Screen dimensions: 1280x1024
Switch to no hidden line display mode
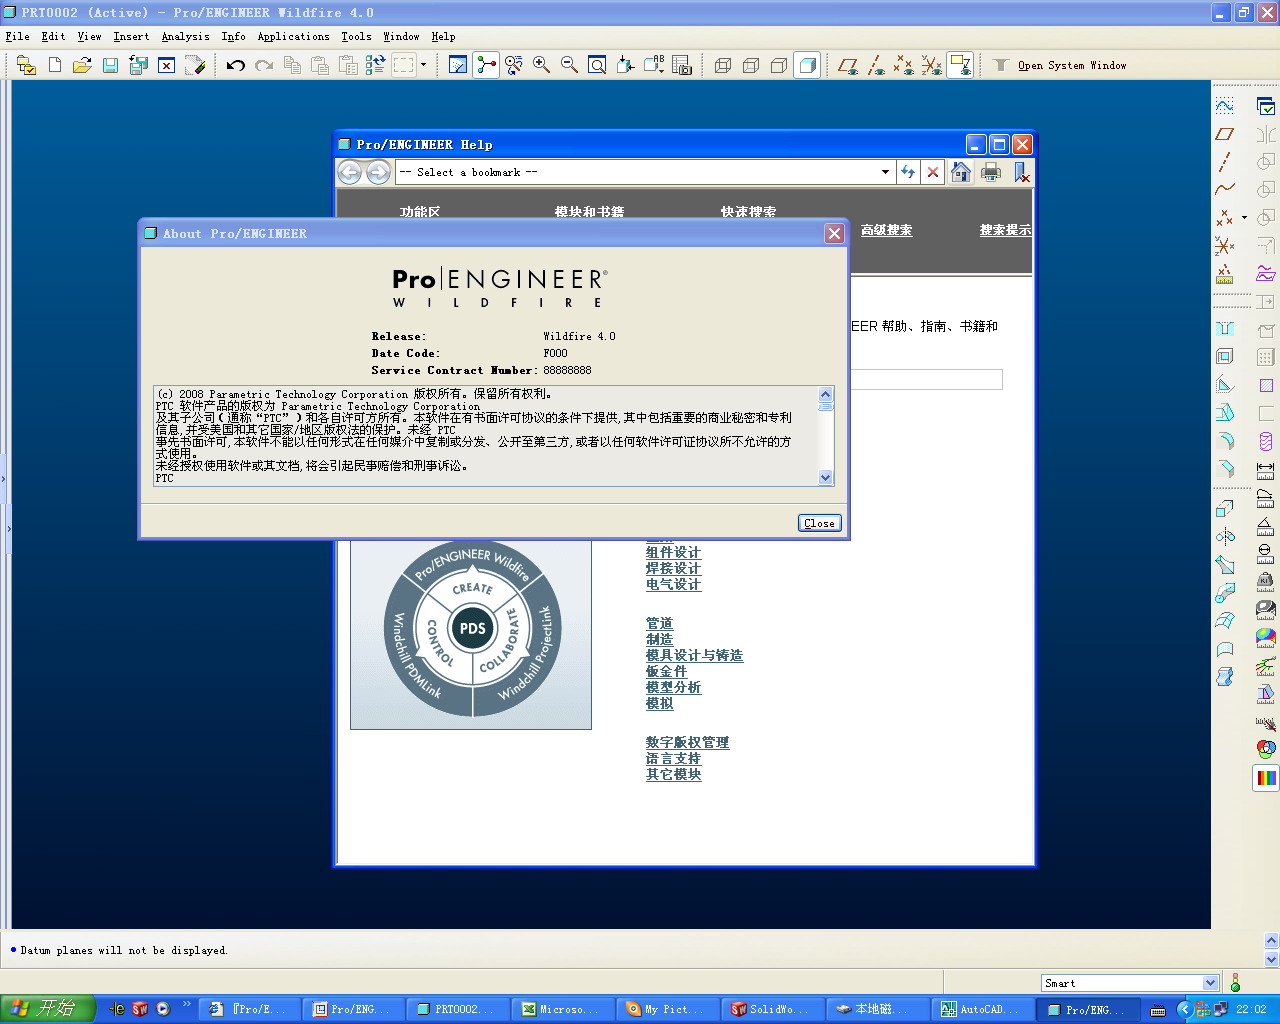click(779, 66)
